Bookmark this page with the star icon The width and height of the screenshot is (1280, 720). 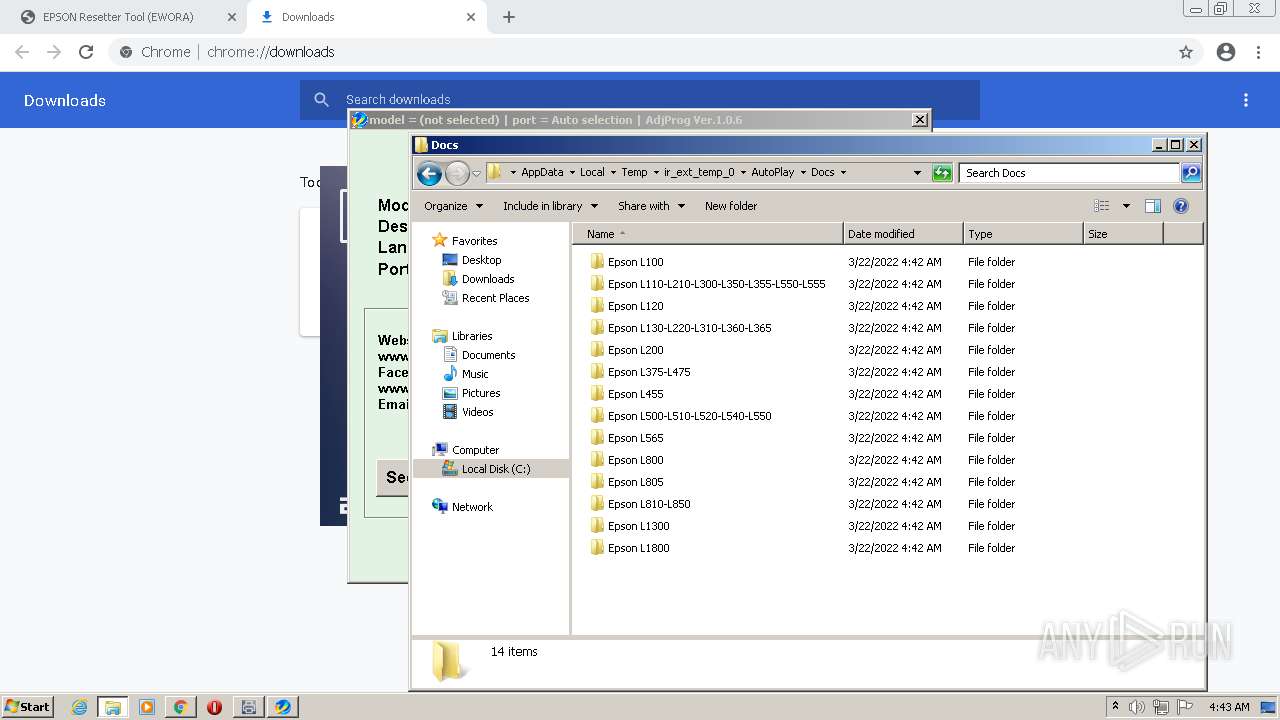[1186, 52]
